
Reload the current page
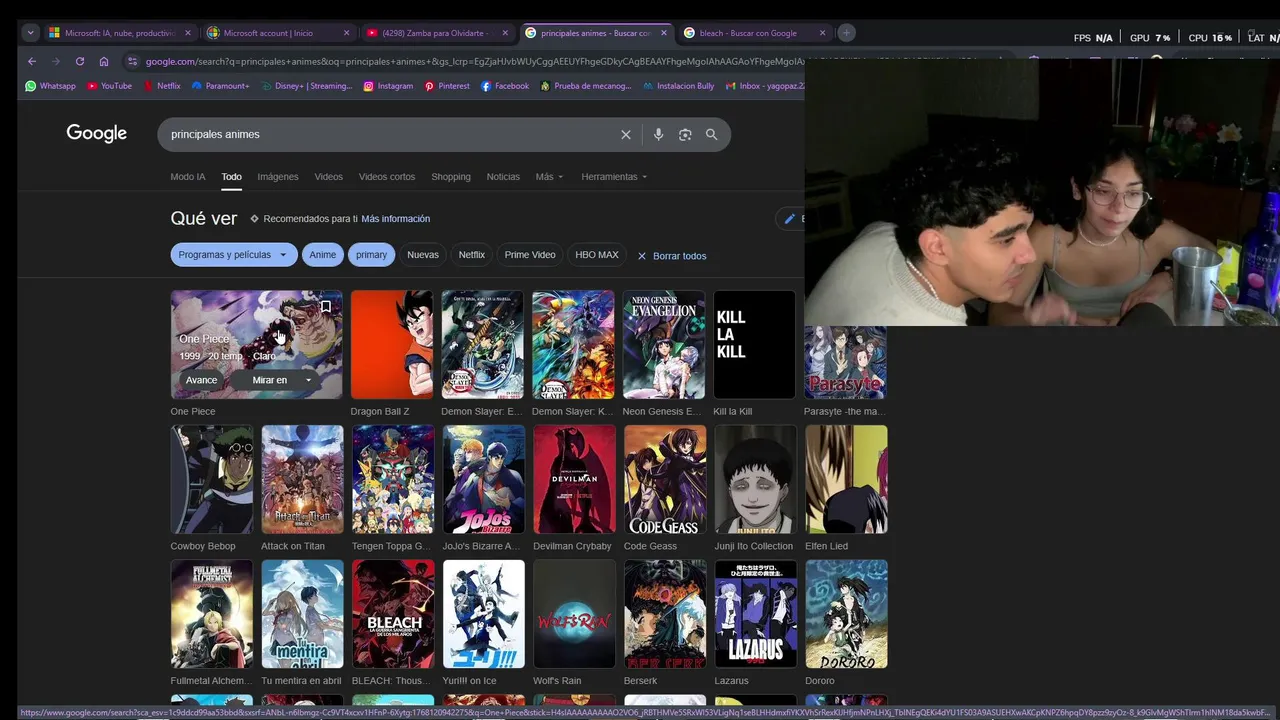(80, 61)
